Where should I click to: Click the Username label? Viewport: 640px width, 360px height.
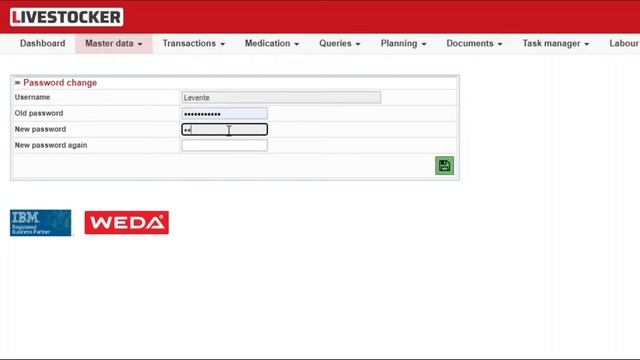(32, 97)
